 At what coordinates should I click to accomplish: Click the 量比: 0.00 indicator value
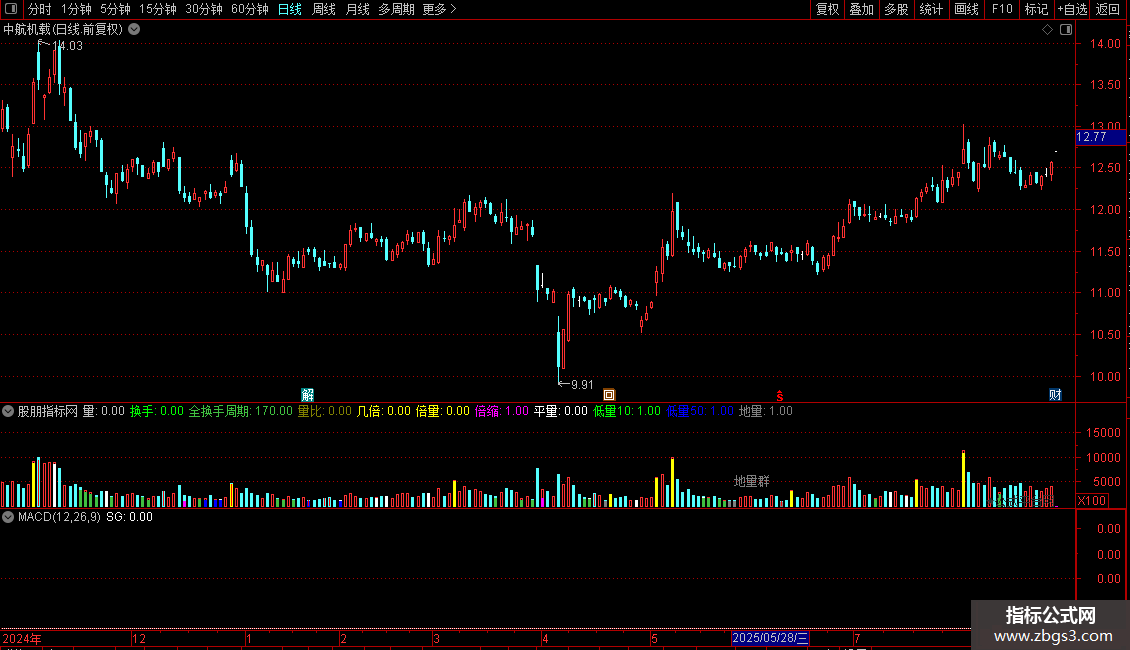[324, 411]
